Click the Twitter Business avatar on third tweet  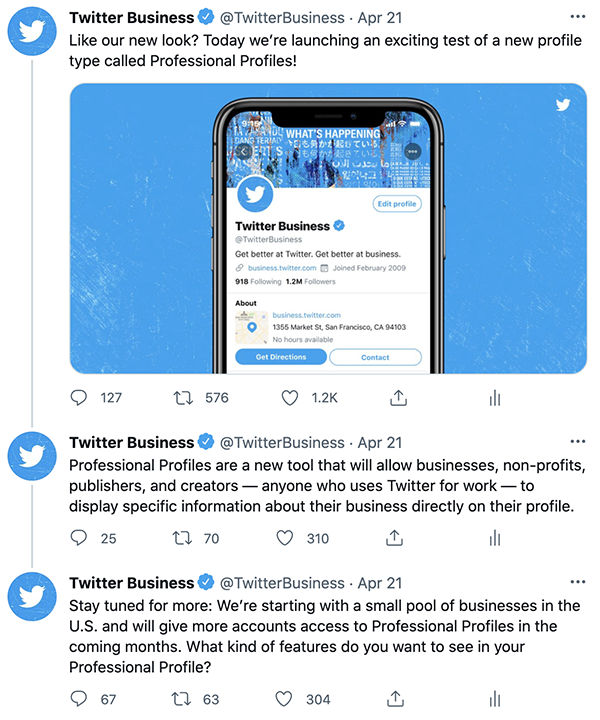(32, 599)
